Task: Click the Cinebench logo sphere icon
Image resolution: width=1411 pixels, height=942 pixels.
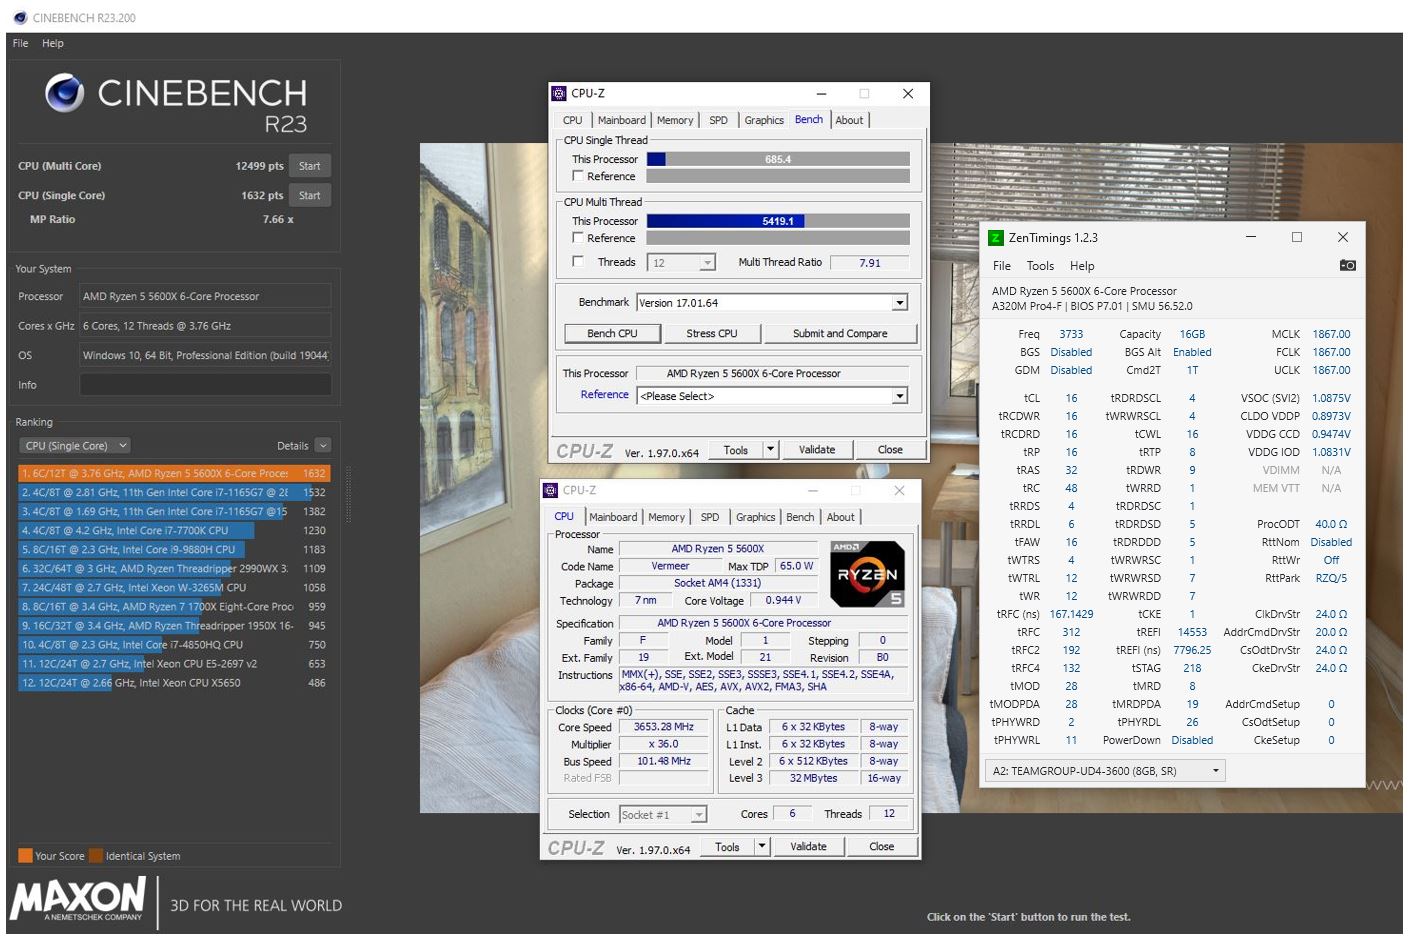Action: (x=65, y=93)
